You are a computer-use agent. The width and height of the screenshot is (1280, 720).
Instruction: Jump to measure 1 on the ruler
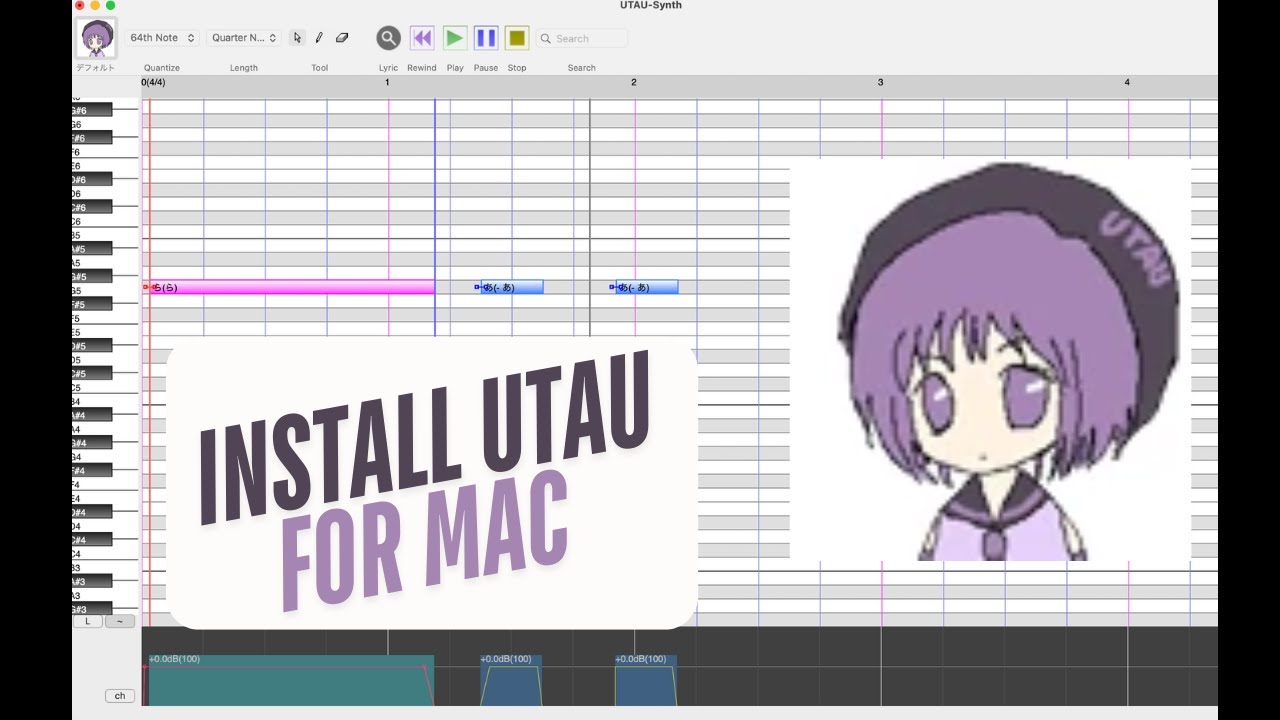[387, 82]
